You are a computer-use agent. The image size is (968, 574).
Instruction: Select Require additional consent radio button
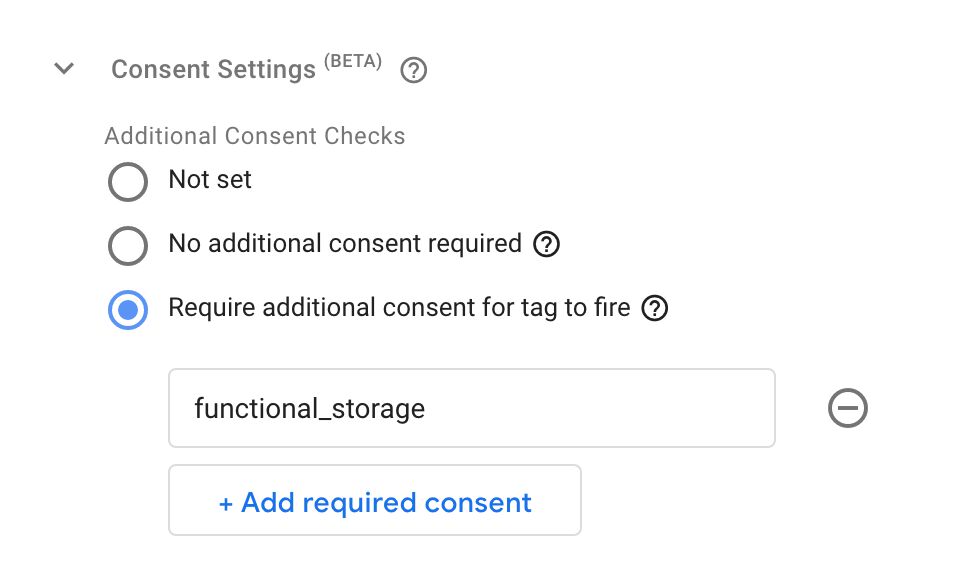point(128,310)
